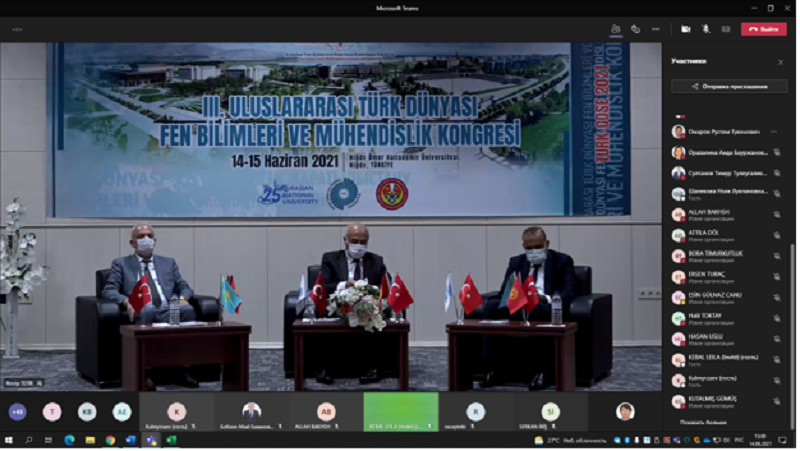
Task: Click the AB avatar video tile
Action: (326, 411)
